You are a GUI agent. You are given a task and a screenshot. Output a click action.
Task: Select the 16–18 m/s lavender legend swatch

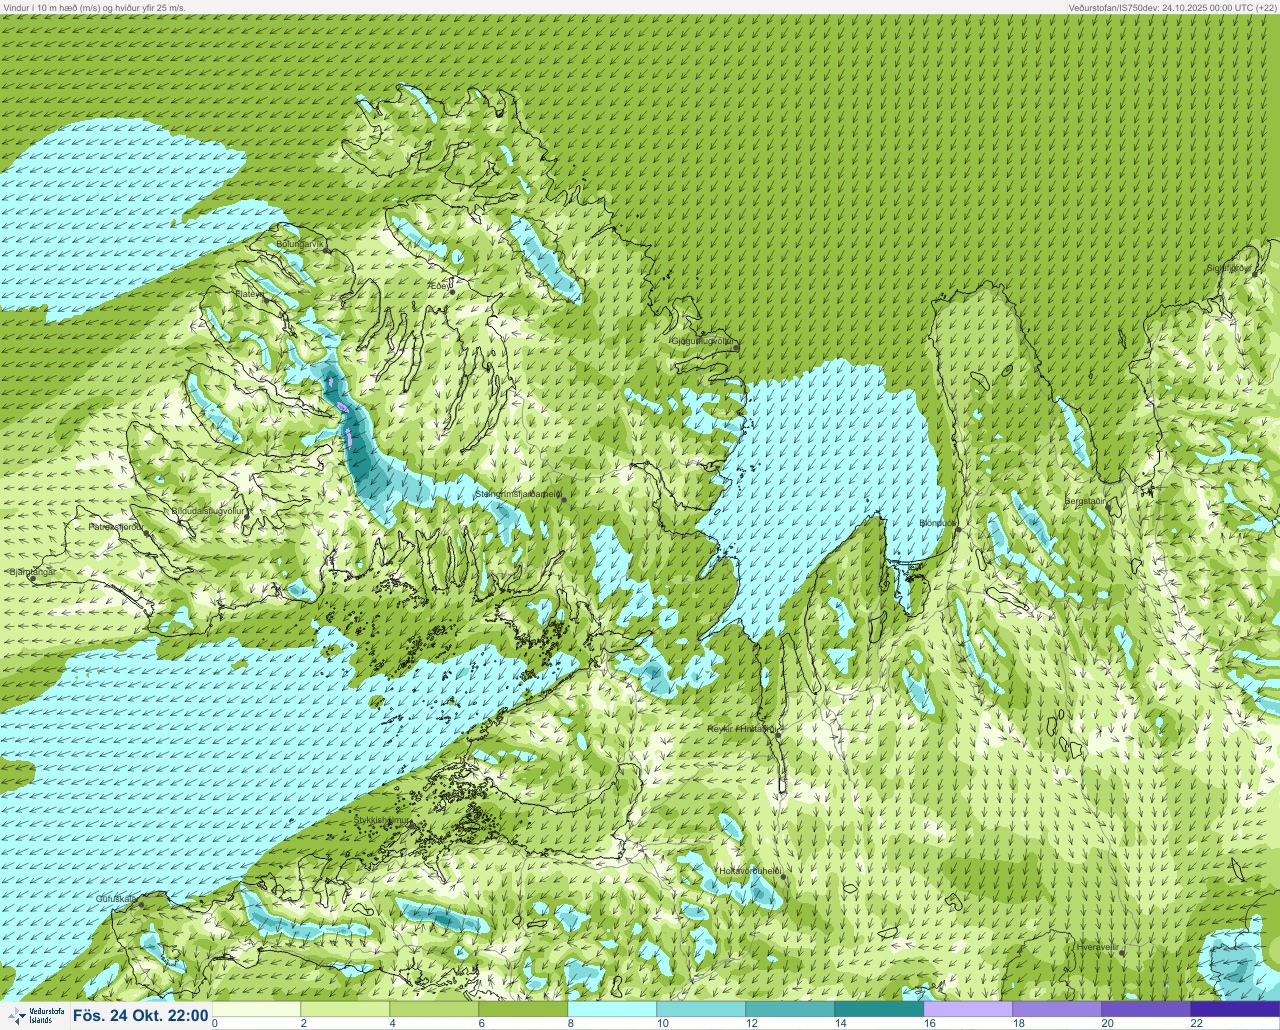tap(968, 1009)
